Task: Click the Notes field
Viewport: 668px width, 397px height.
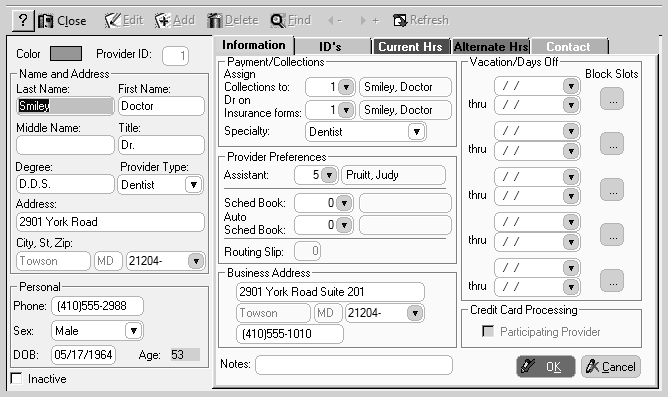Action: pyautogui.click(x=354, y=365)
